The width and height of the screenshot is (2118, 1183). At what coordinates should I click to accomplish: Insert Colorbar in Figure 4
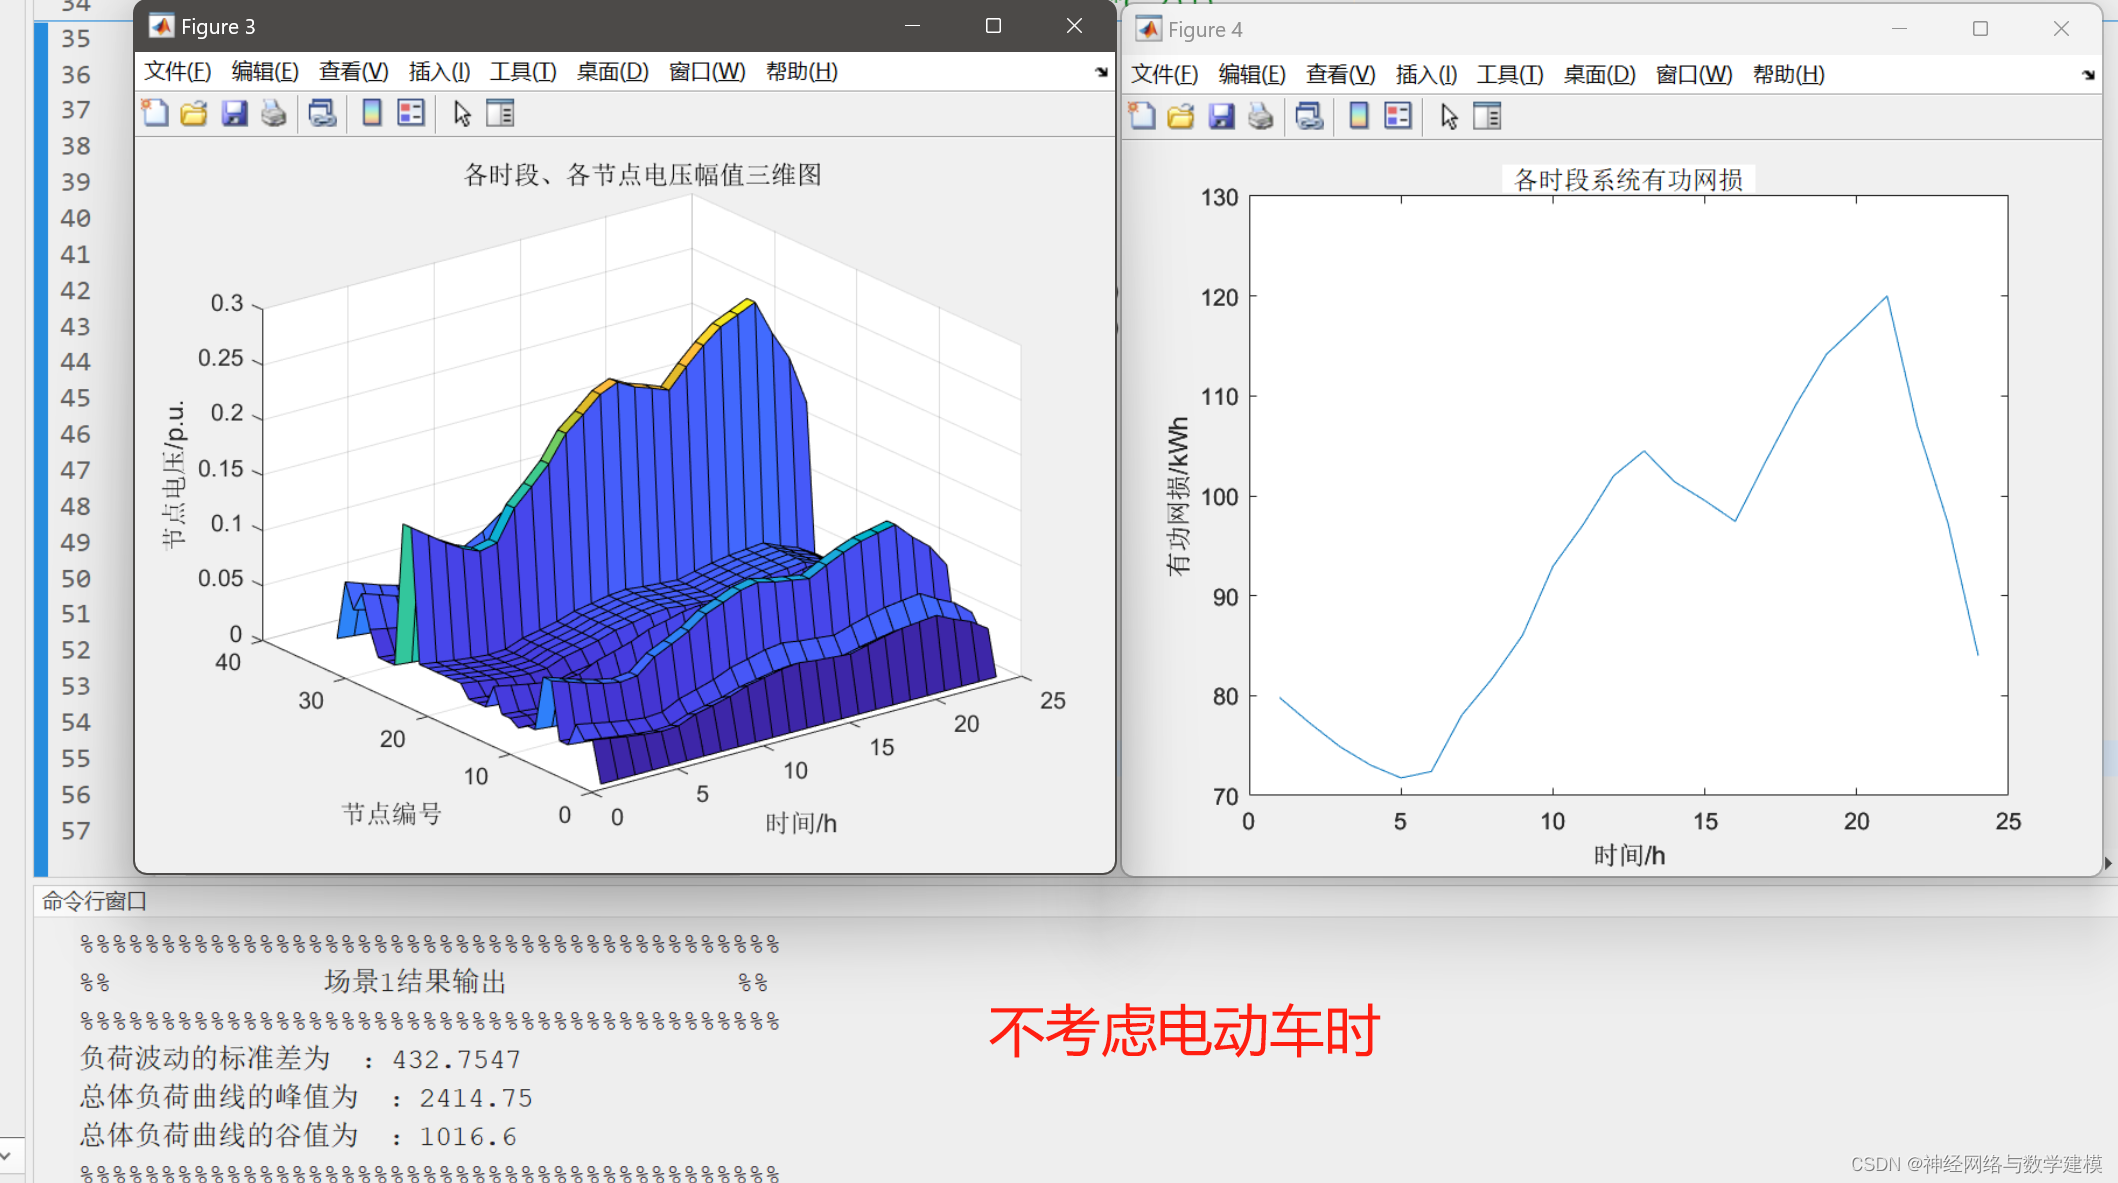[x=1359, y=117]
